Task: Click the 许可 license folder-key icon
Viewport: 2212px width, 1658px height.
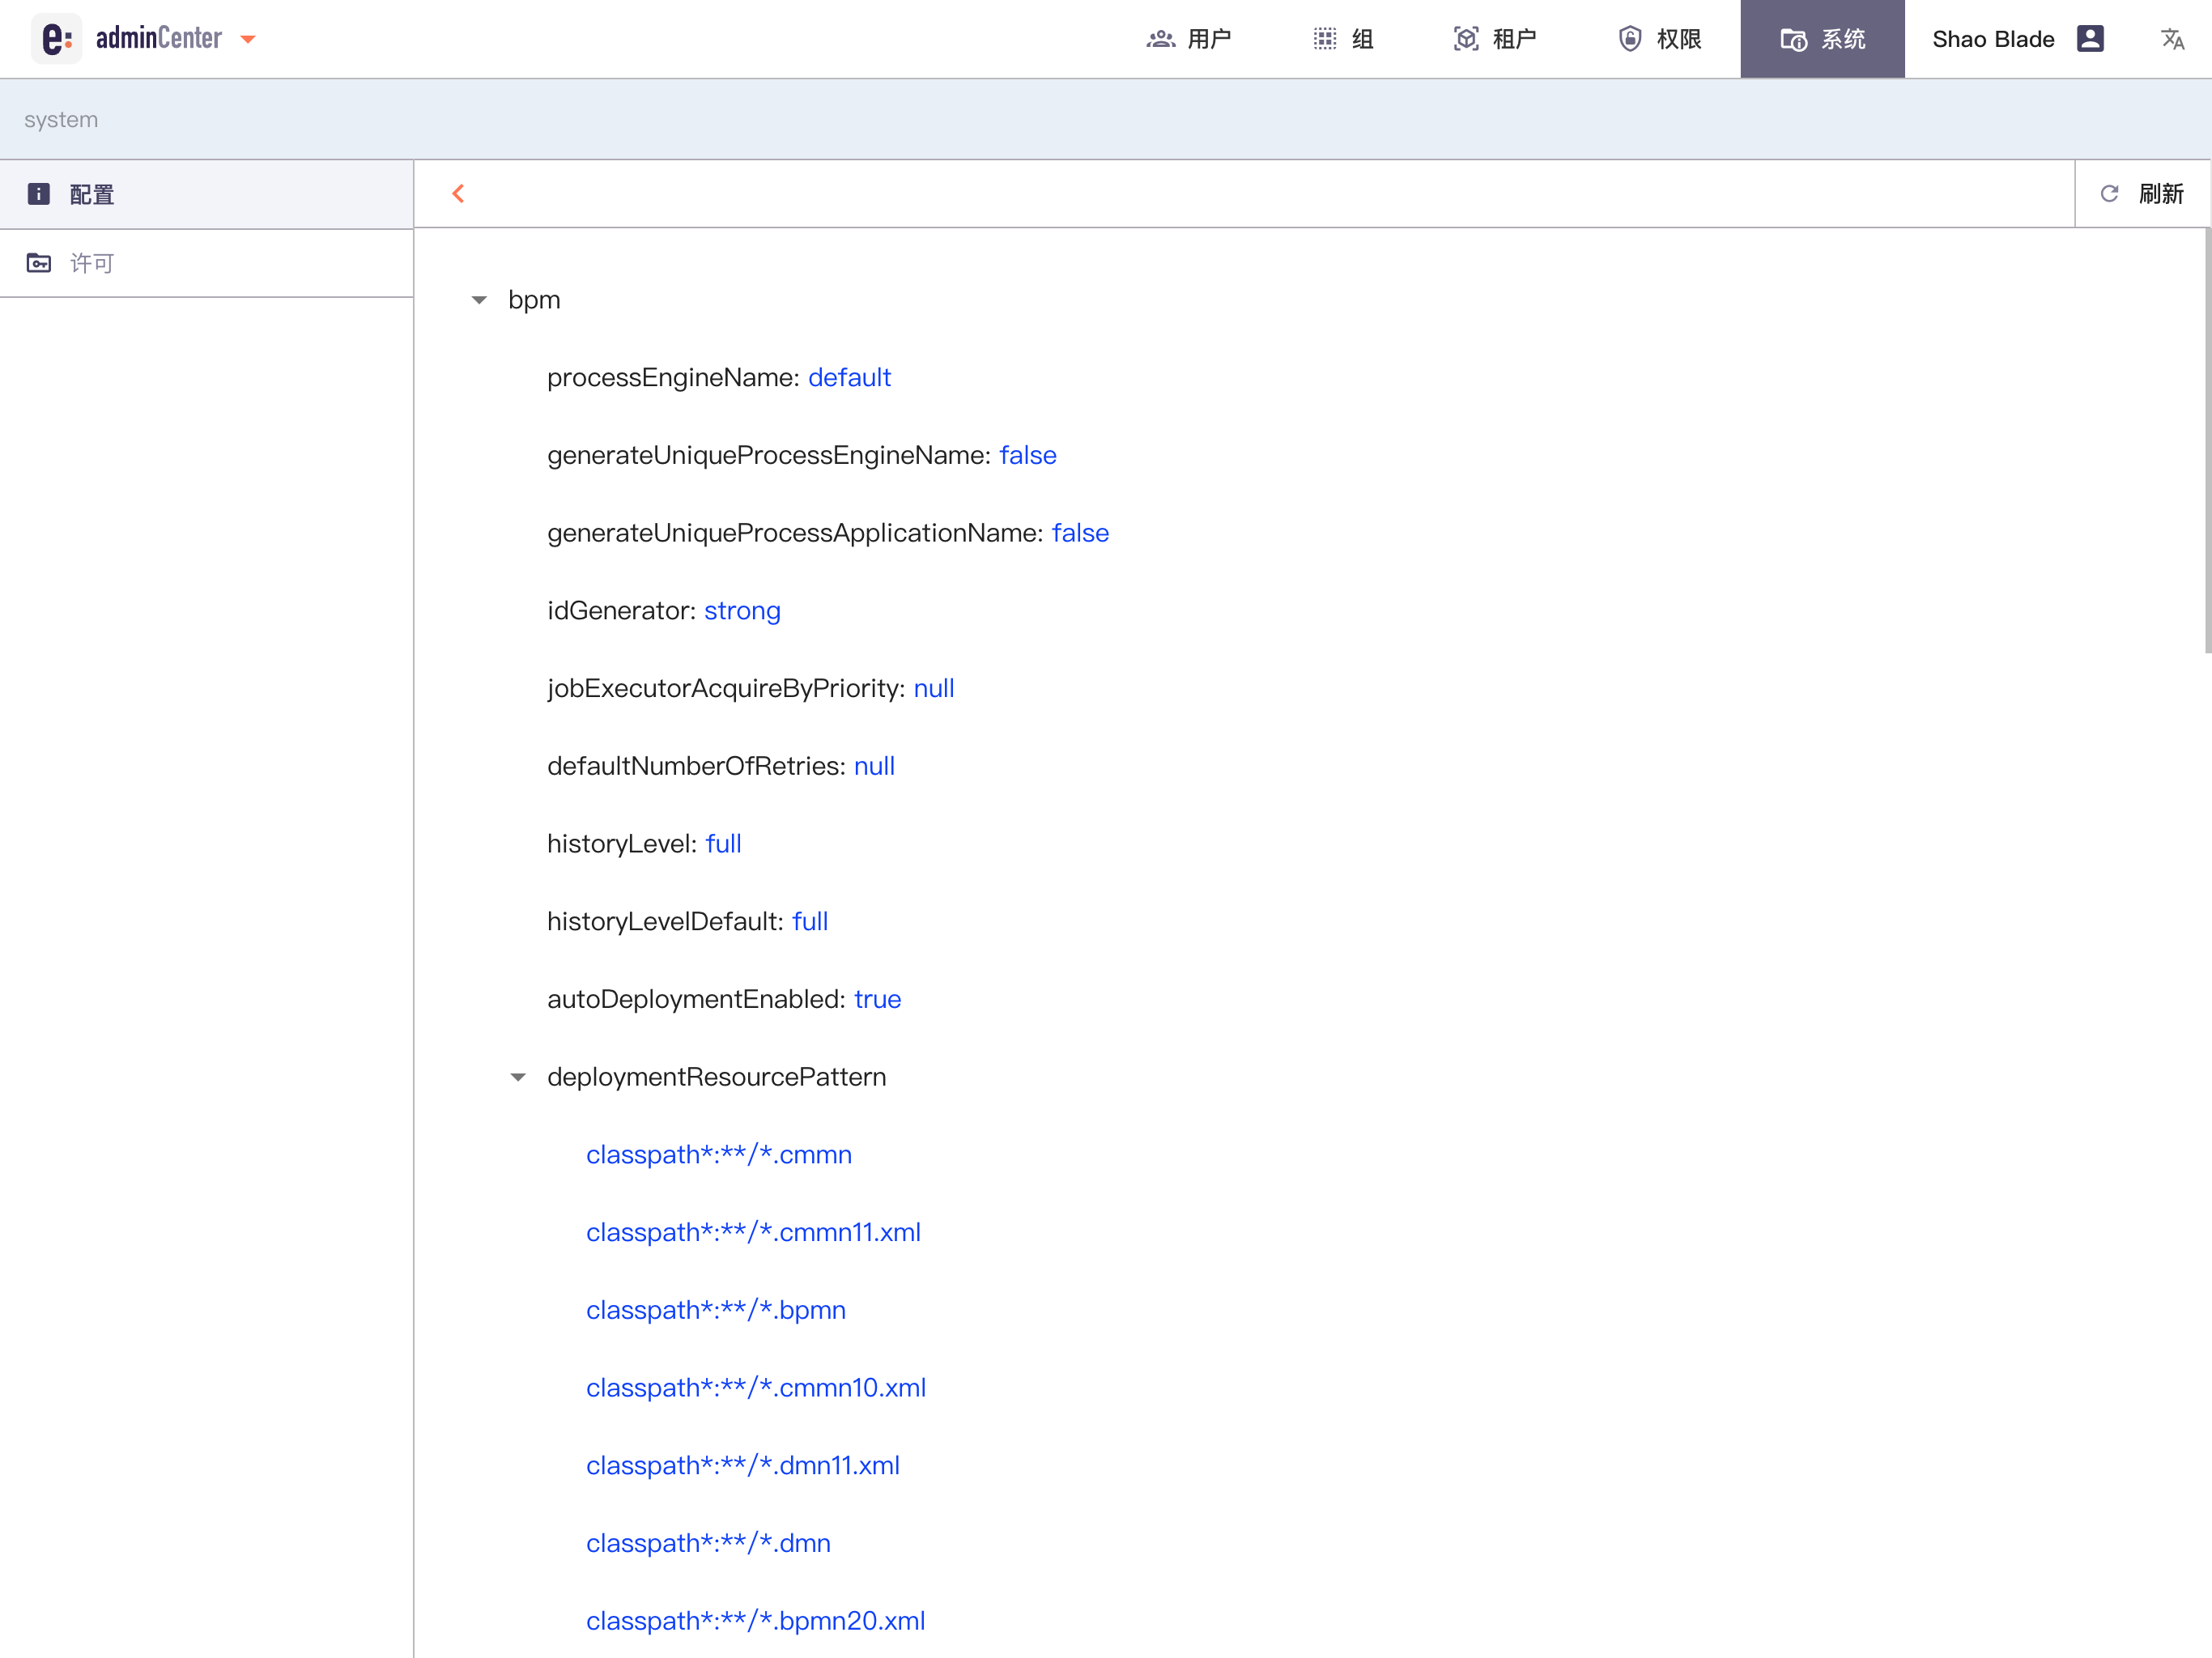Action: click(39, 263)
